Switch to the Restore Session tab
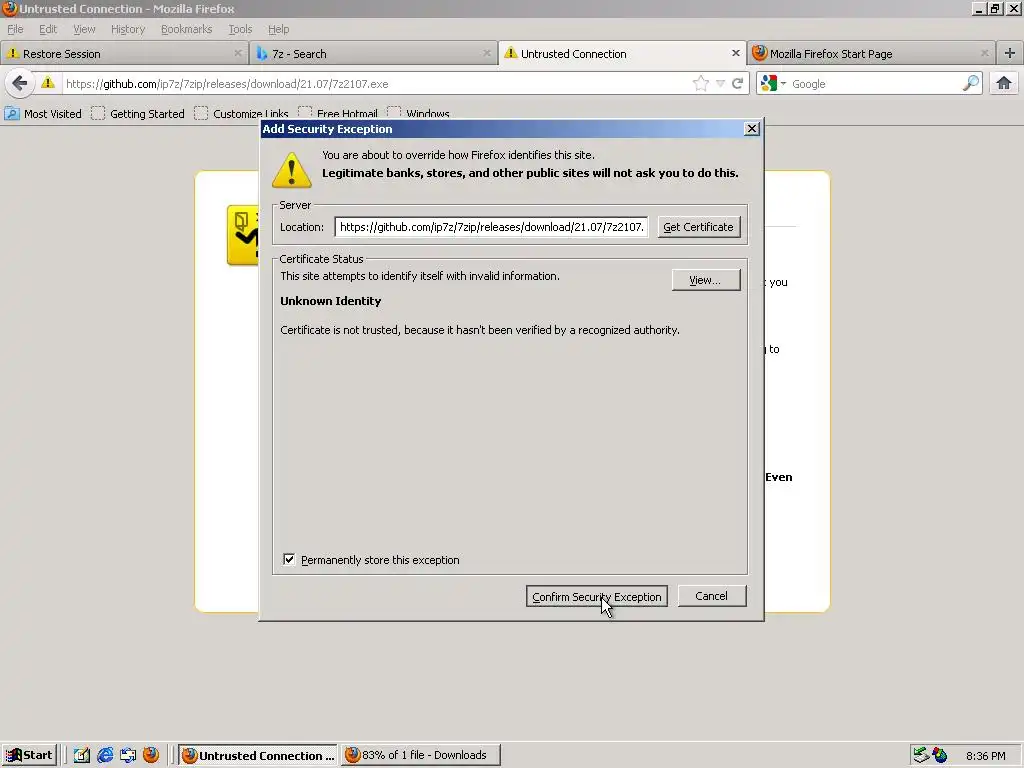The width and height of the screenshot is (1024, 768). (x=124, y=54)
